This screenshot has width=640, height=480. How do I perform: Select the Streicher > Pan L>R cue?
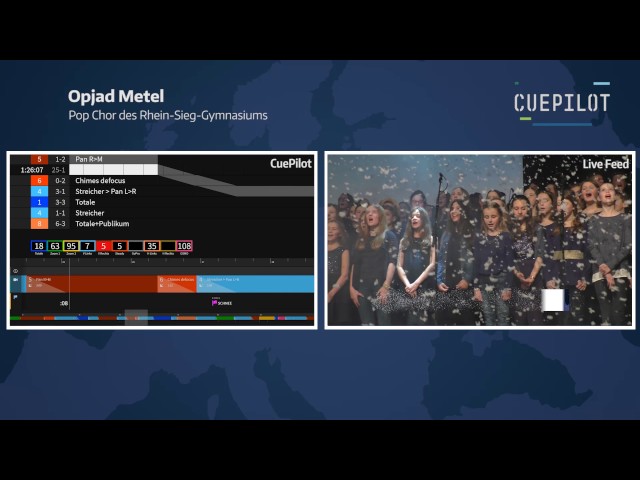162,191
